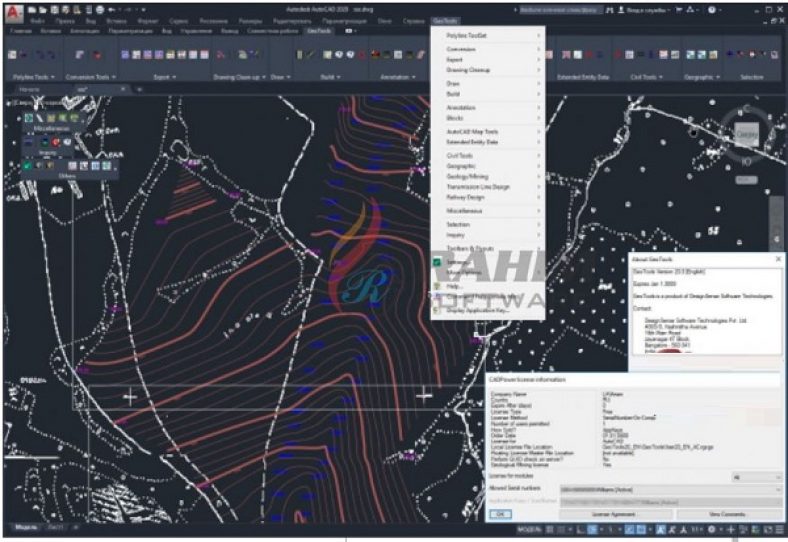Viewport: 788px width, 542px height.
Task: Click the Help... item icon in GeoTools menu
Action: (437, 286)
